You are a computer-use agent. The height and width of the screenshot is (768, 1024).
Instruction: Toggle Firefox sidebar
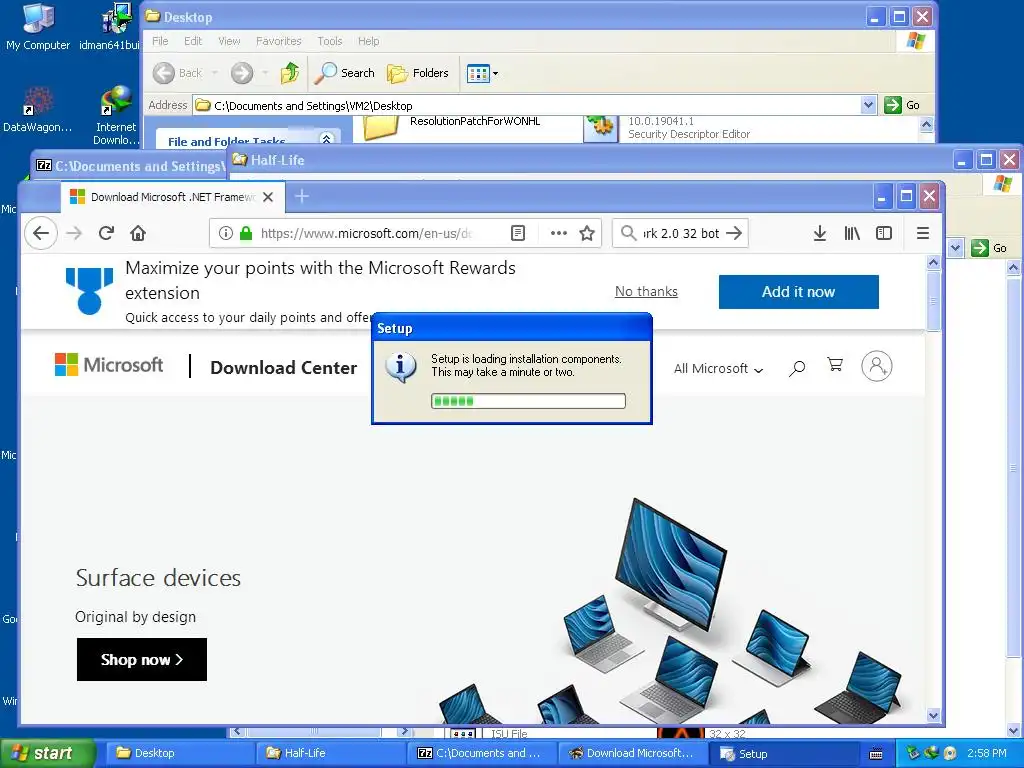[x=884, y=233]
